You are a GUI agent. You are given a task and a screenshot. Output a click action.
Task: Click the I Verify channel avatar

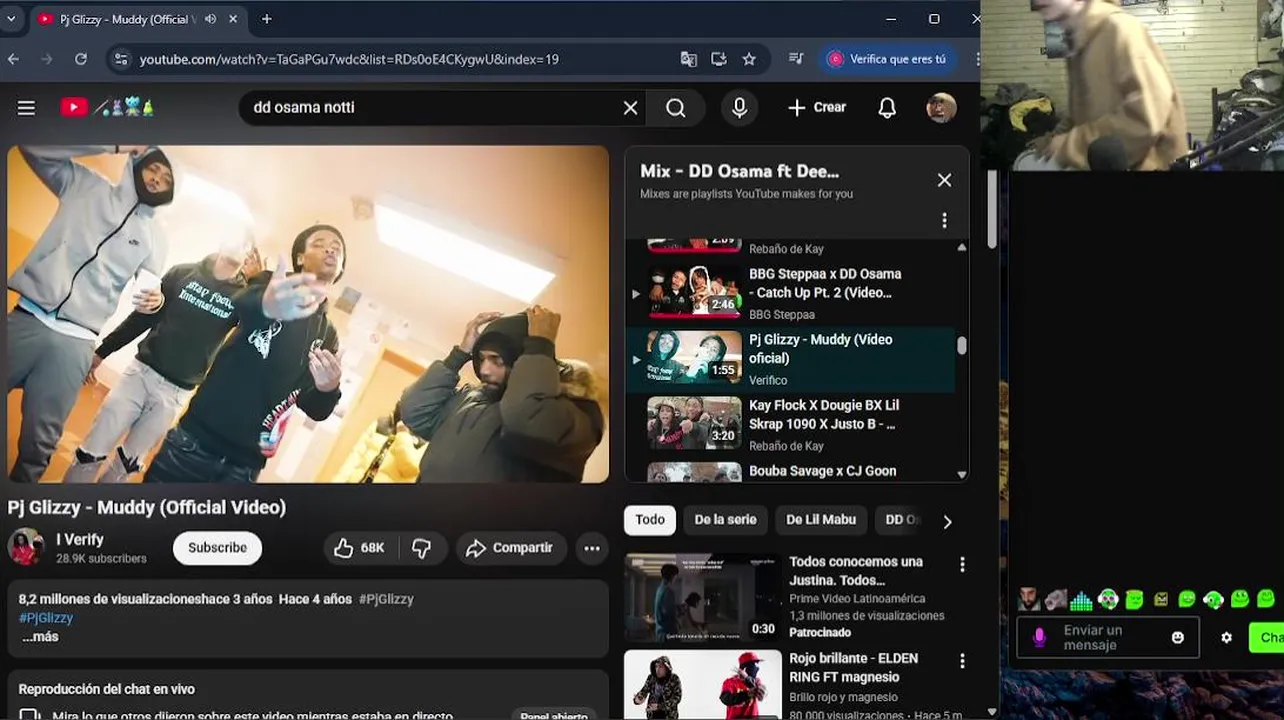point(26,547)
